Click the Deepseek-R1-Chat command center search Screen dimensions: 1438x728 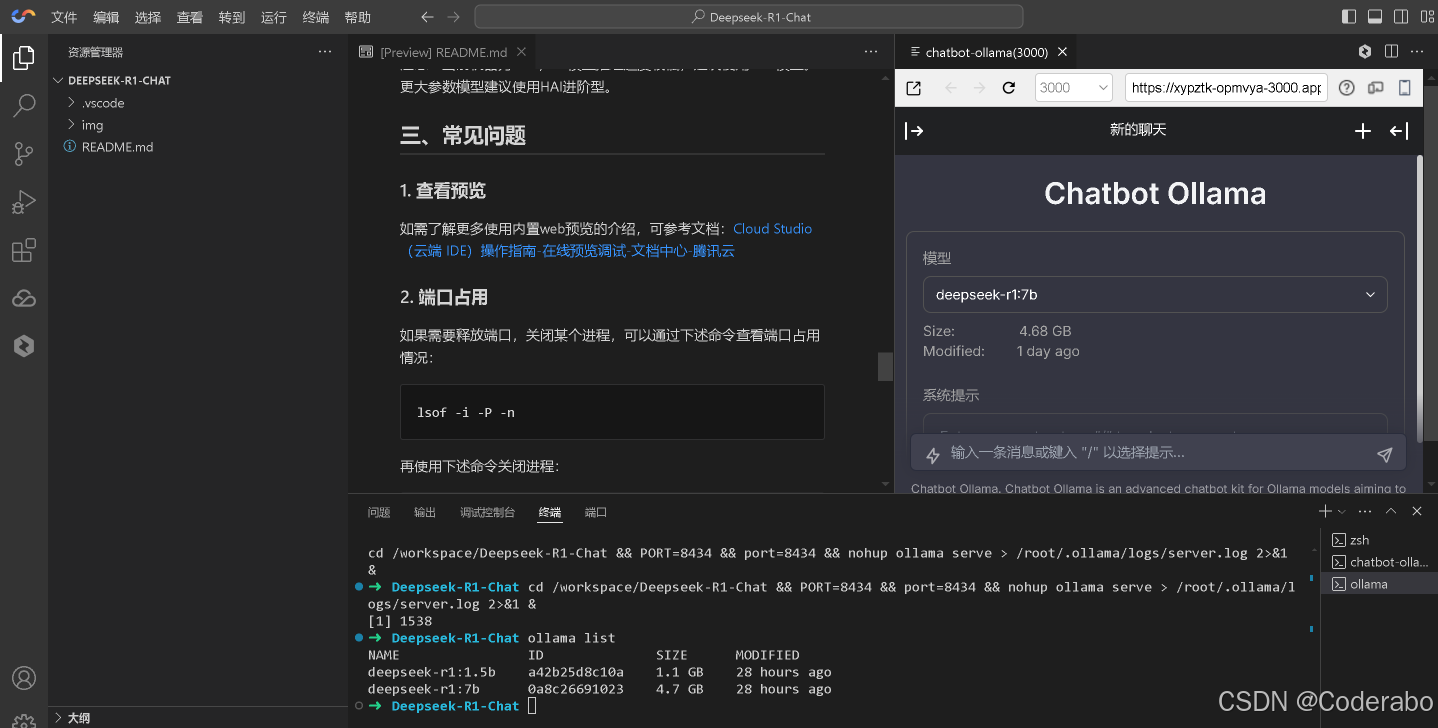(x=749, y=17)
